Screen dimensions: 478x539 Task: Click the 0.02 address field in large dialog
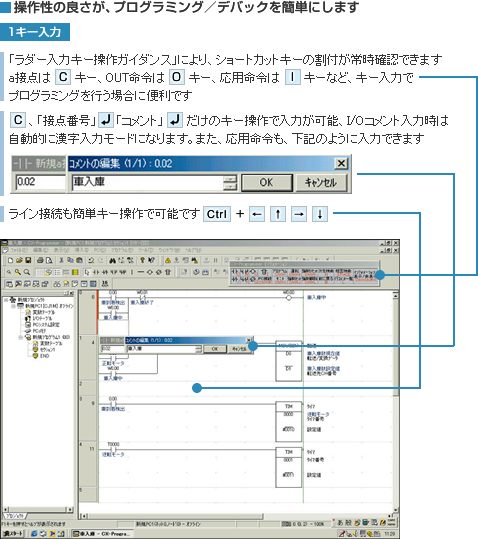pyautogui.click(x=40, y=182)
